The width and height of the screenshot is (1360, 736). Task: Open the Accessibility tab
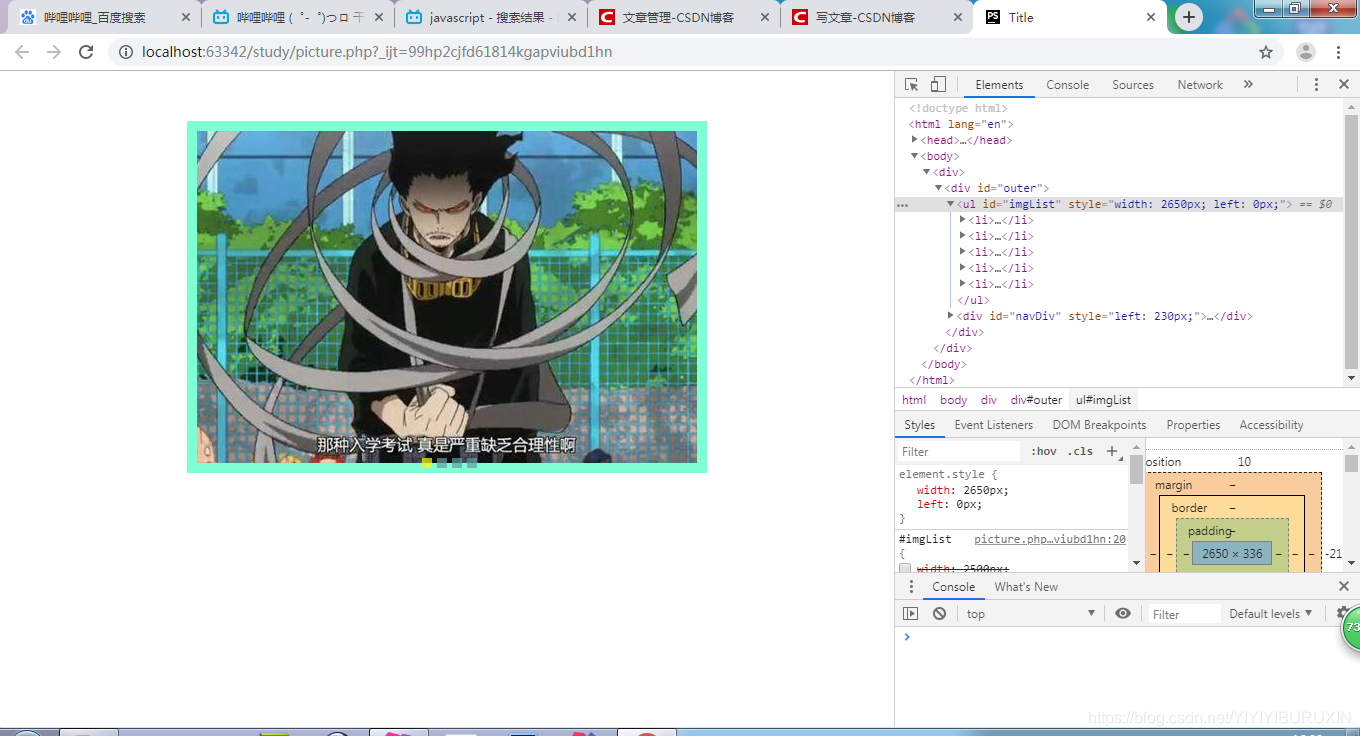coord(1271,425)
